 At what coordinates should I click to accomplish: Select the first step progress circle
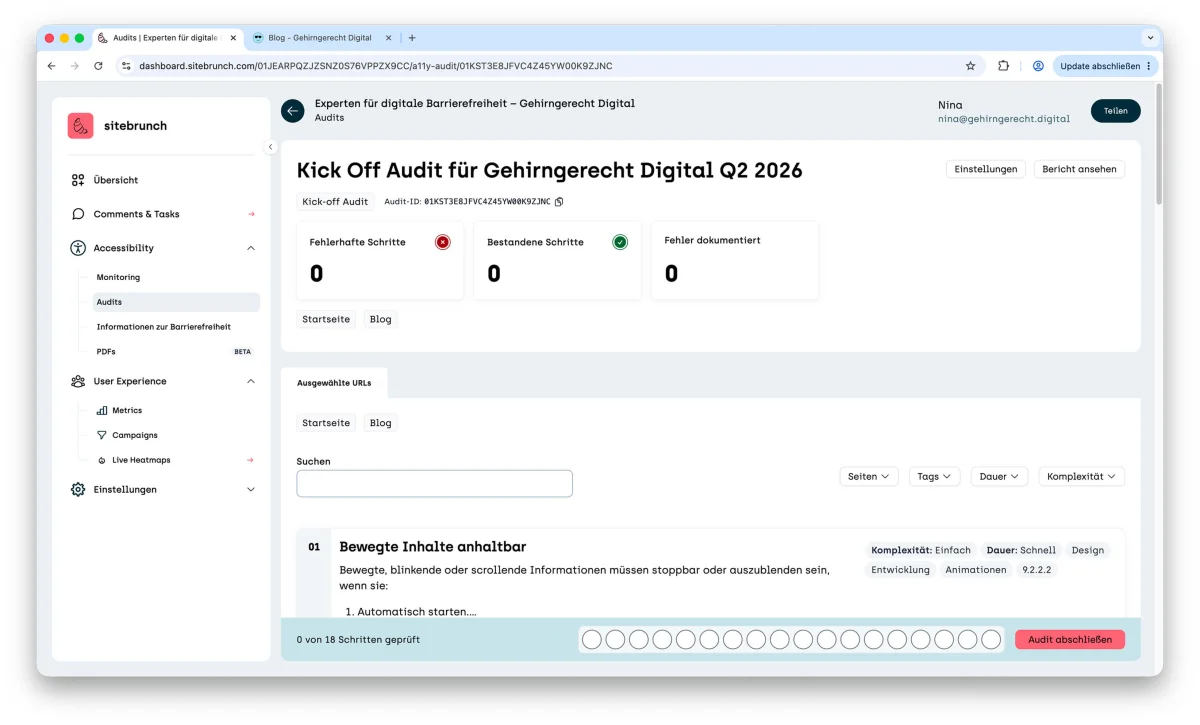coord(591,639)
